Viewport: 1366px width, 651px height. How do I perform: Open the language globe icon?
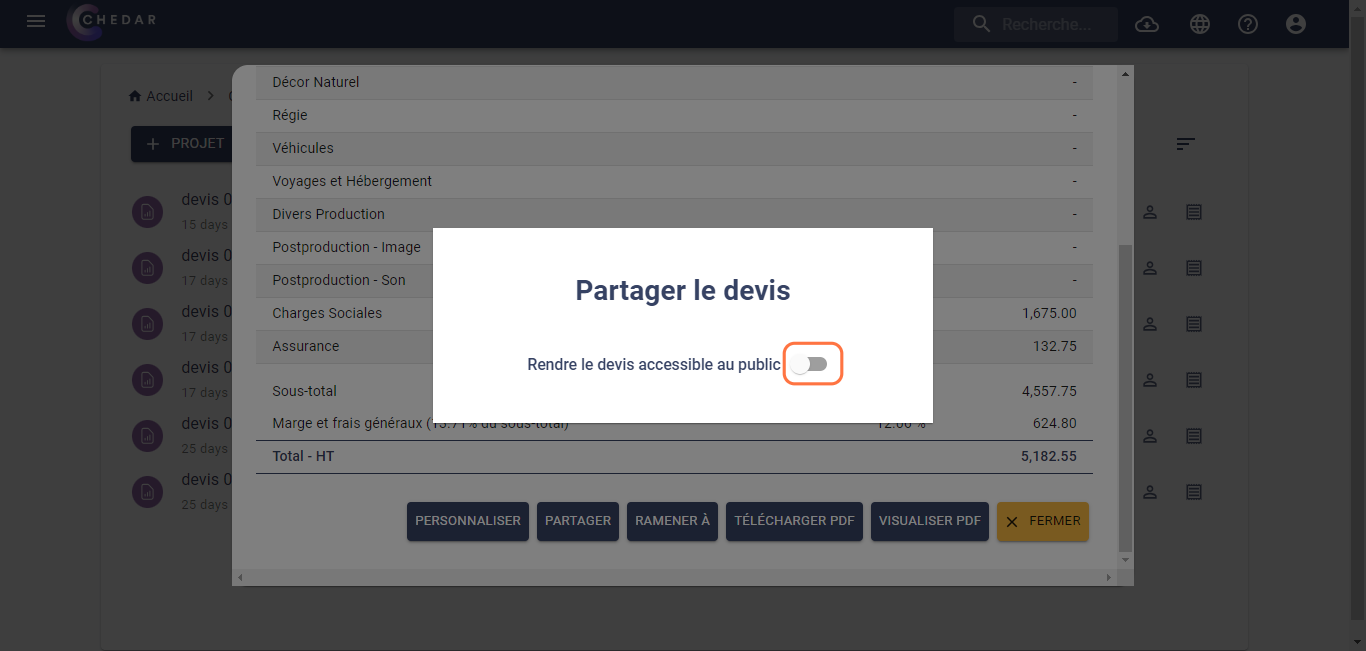1200,24
